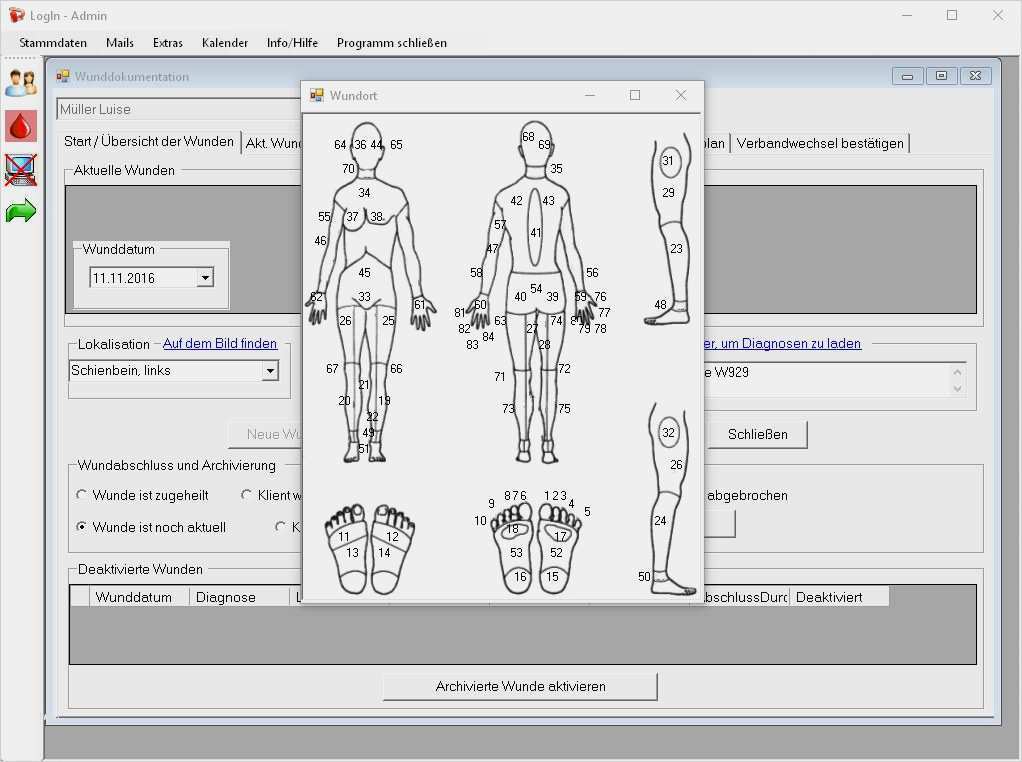Open the Extras menu

click(168, 43)
